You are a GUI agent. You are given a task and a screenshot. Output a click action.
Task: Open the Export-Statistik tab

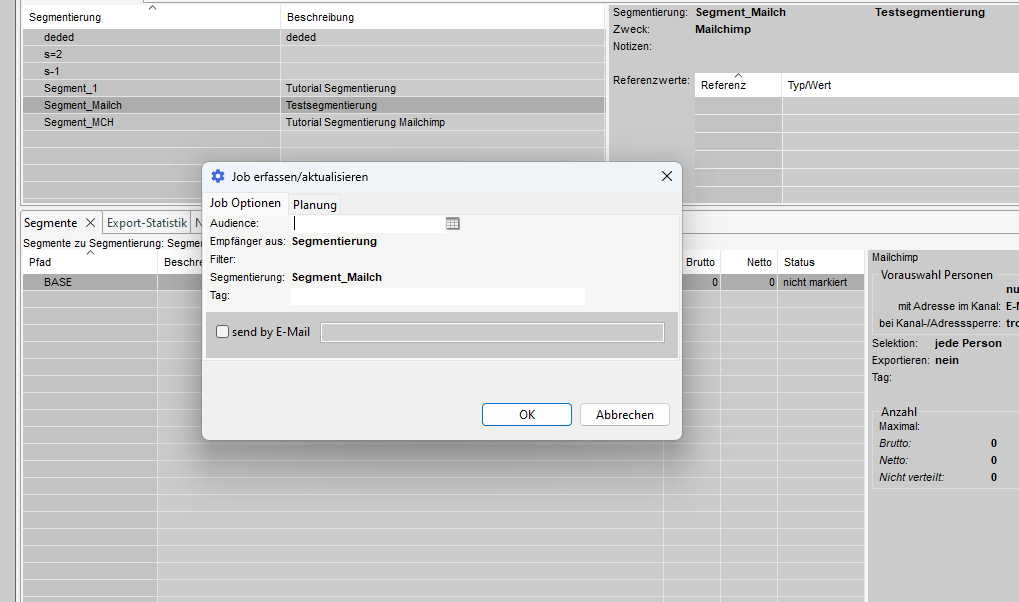pyautogui.click(x=147, y=223)
